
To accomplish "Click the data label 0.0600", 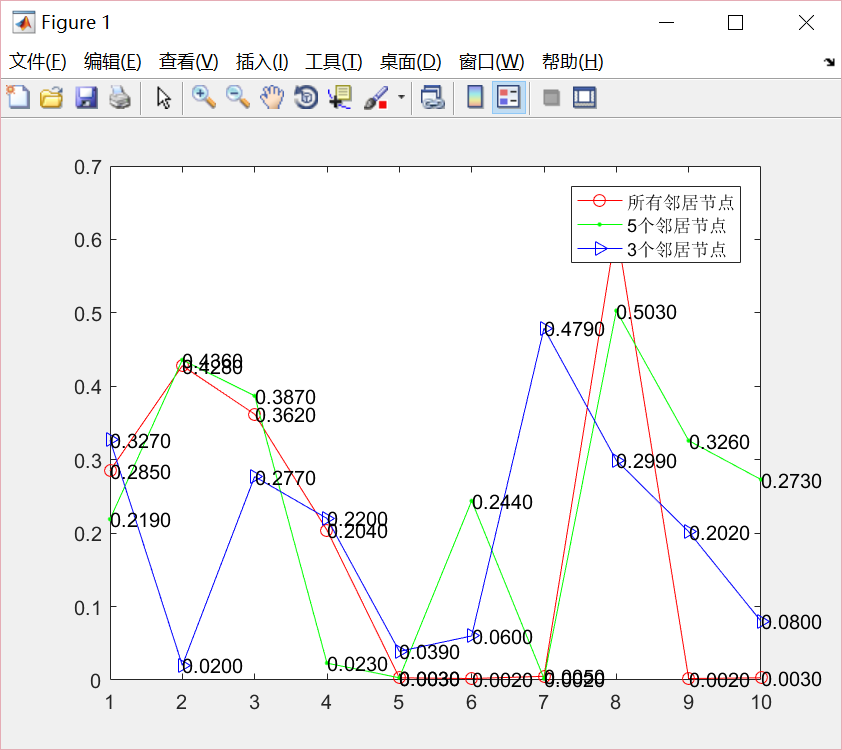I will pos(502,637).
